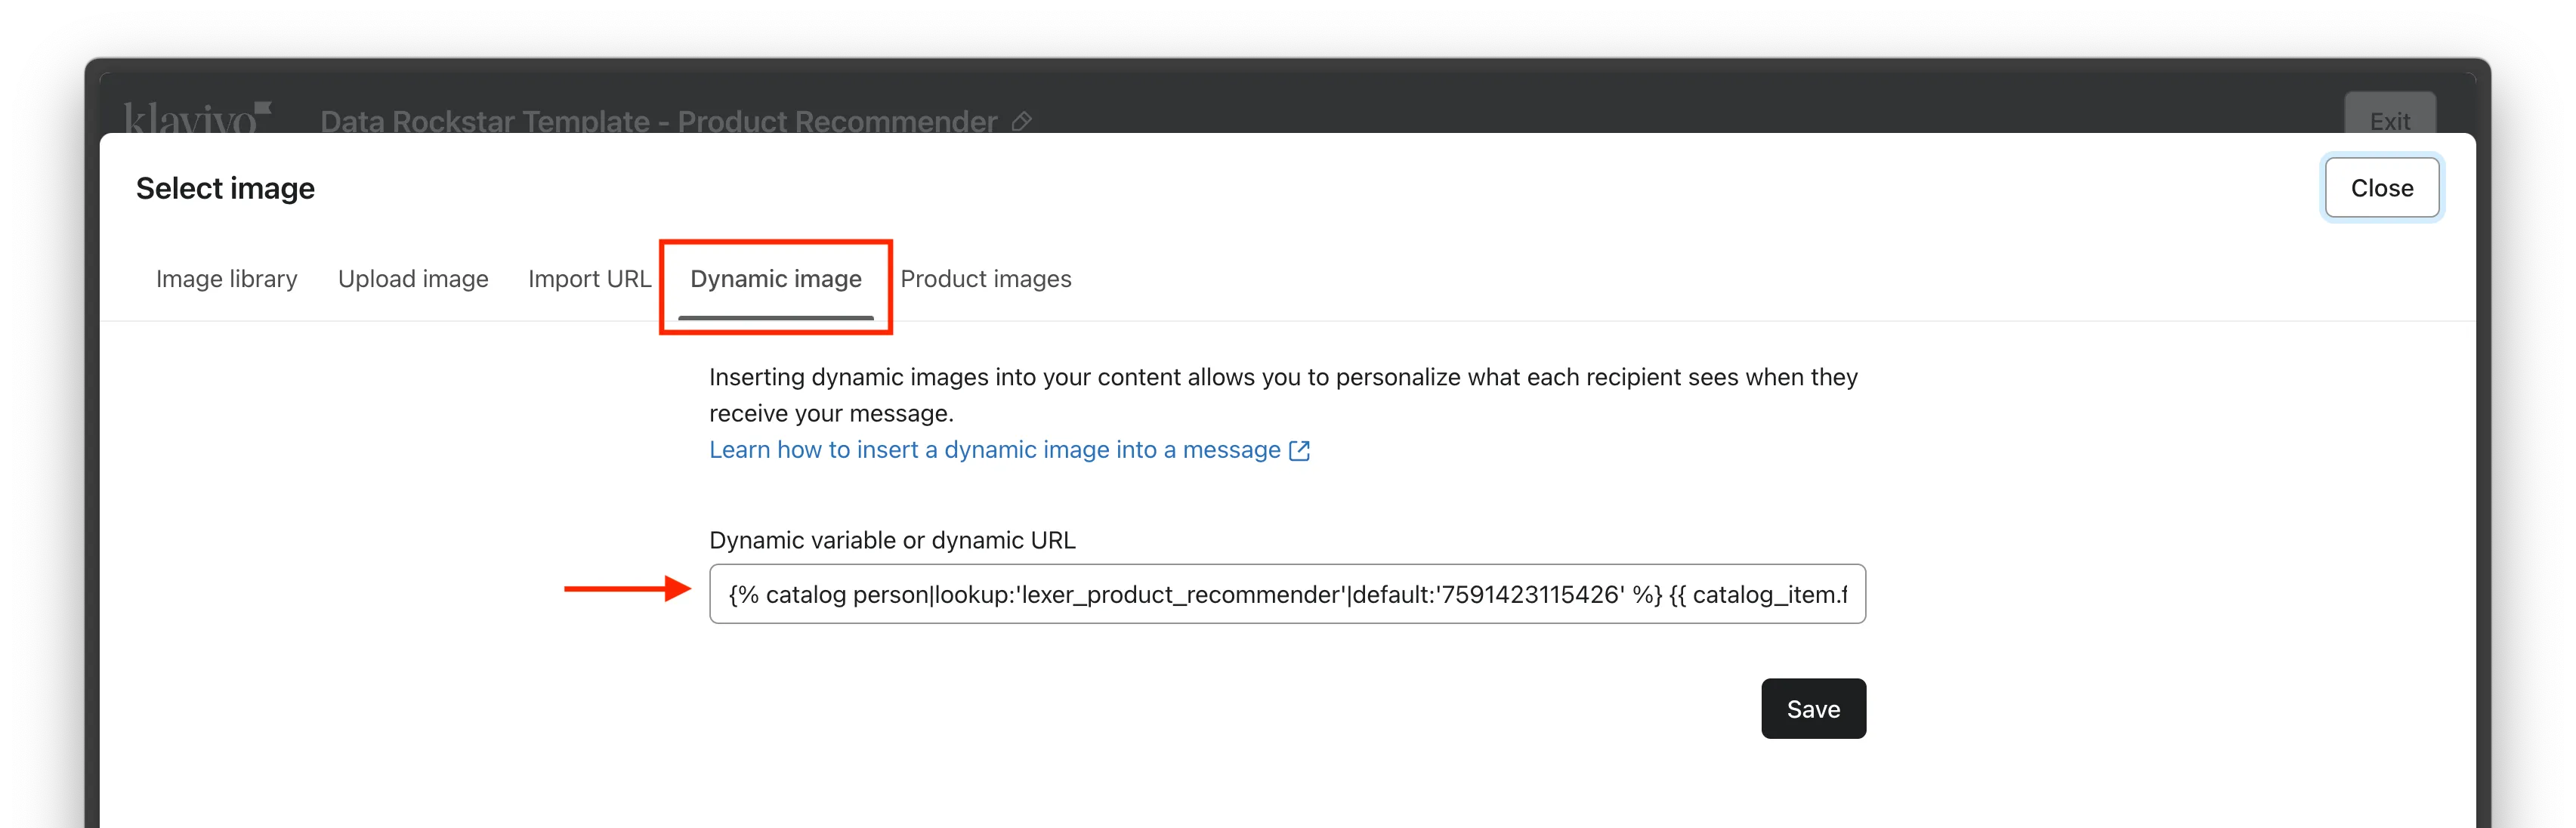Click the flag mark on Klaviyo logo
The height and width of the screenshot is (828, 2576).
(263, 108)
